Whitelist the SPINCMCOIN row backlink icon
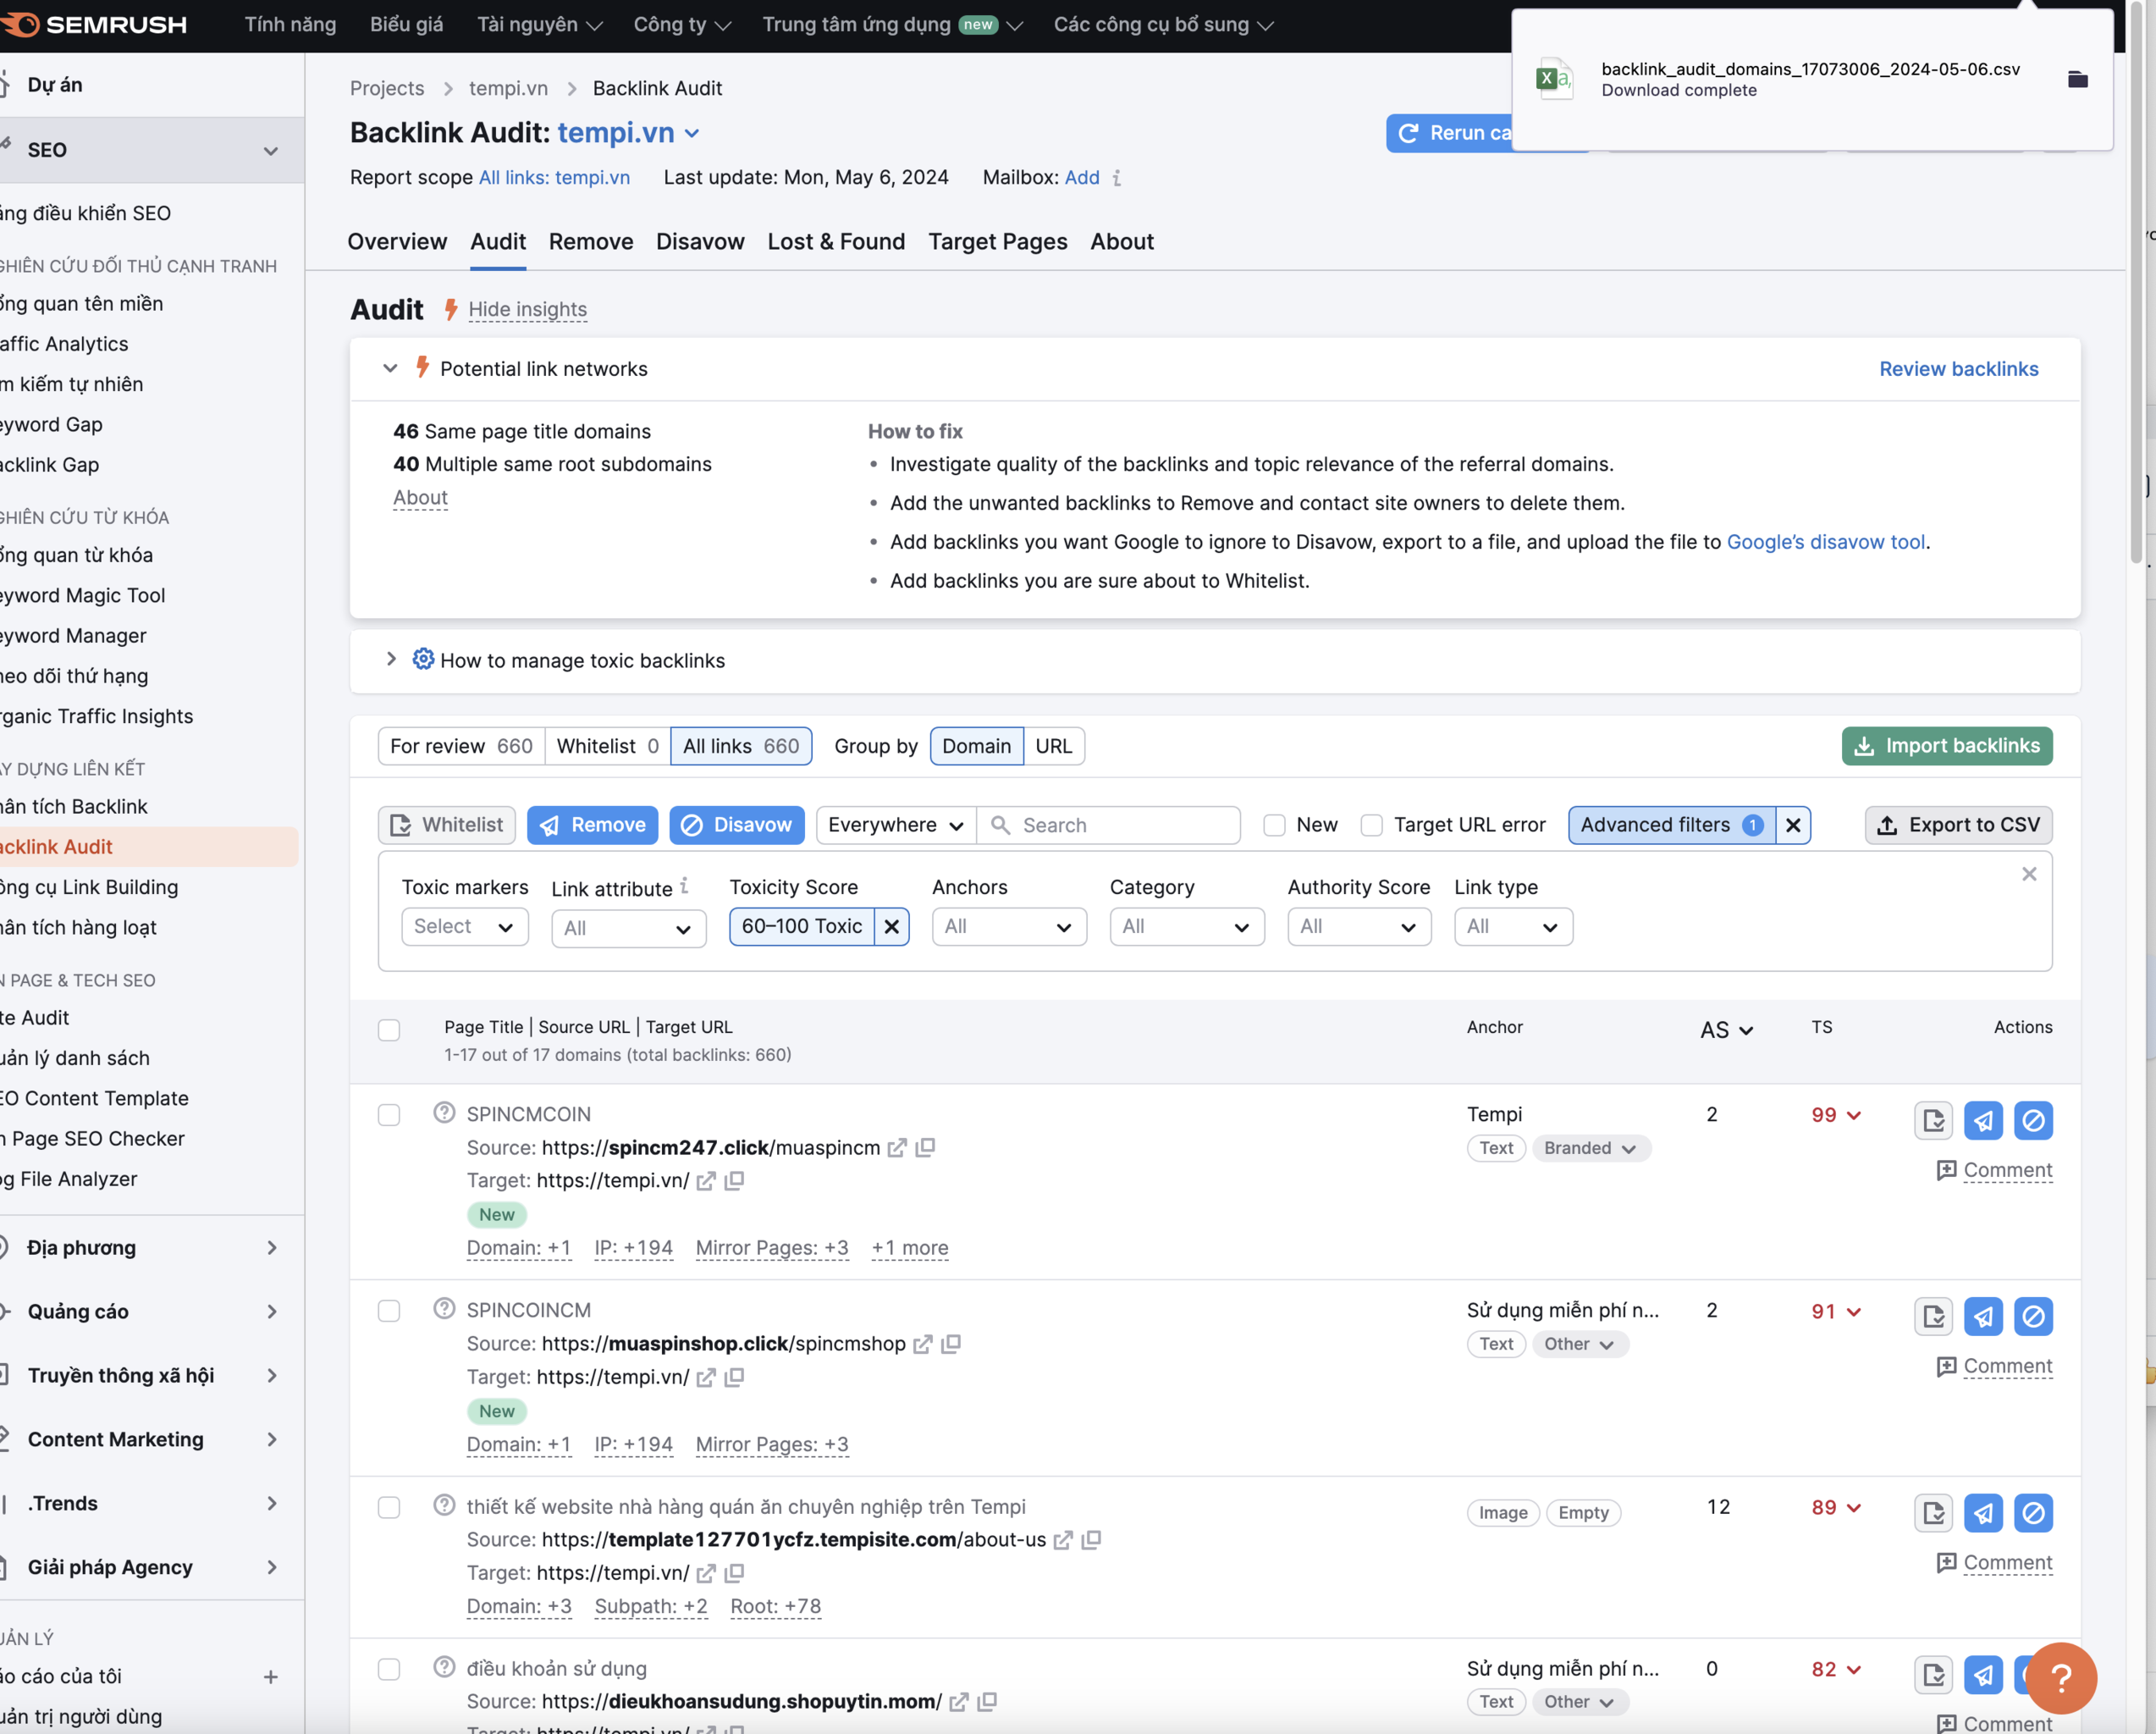The height and width of the screenshot is (1734, 2156). pyautogui.click(x=1933, y=1120)
